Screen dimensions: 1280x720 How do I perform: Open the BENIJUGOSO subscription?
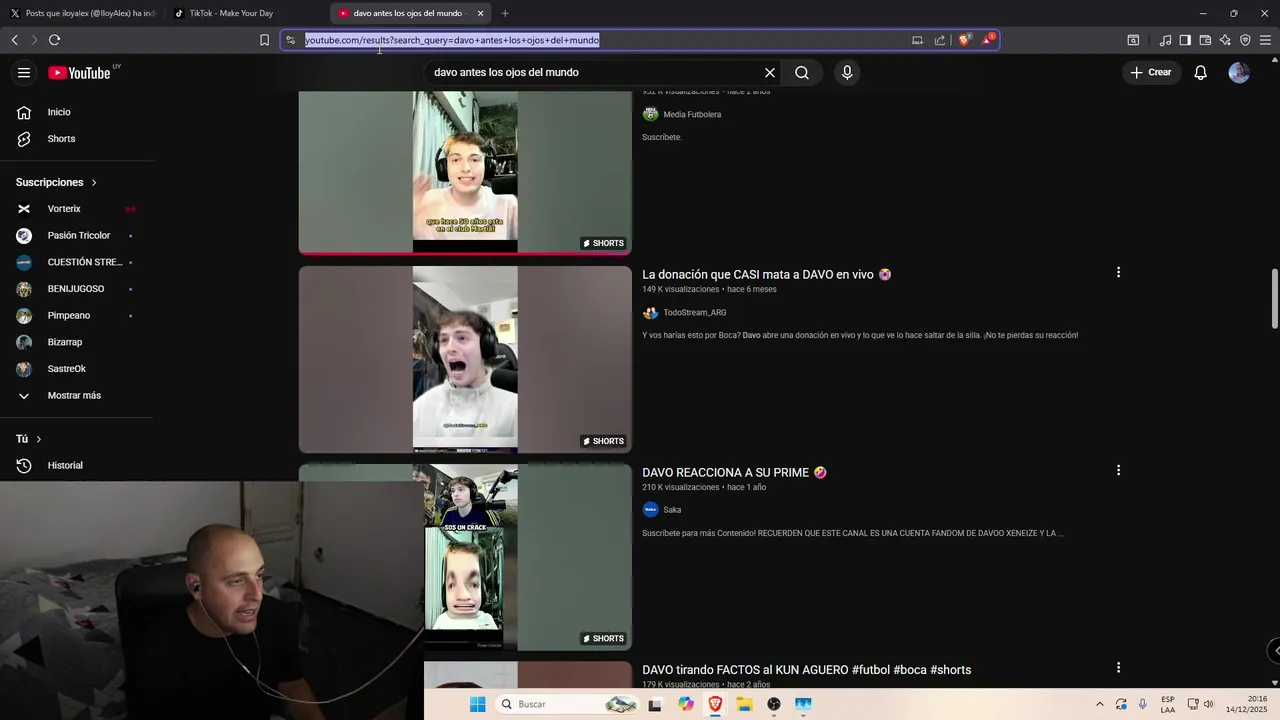(76, 289)
